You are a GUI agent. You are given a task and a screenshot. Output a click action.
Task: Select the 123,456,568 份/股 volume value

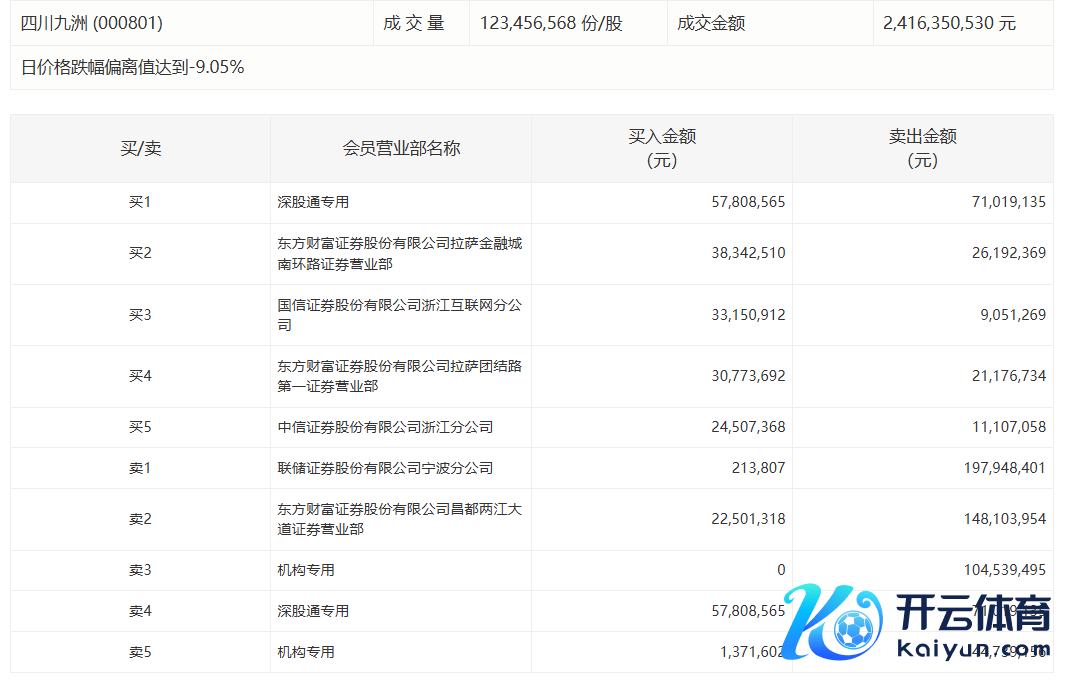point(551,23)
